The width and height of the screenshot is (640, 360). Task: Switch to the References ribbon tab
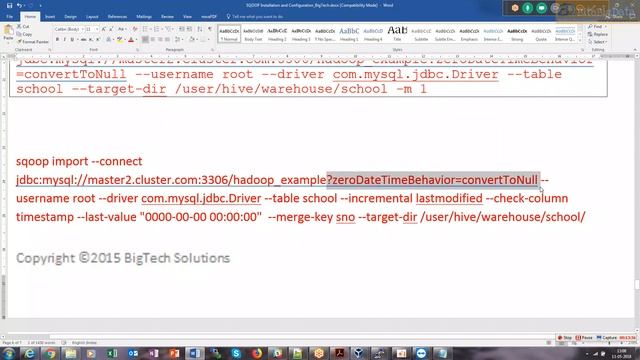tap(117, 17)
